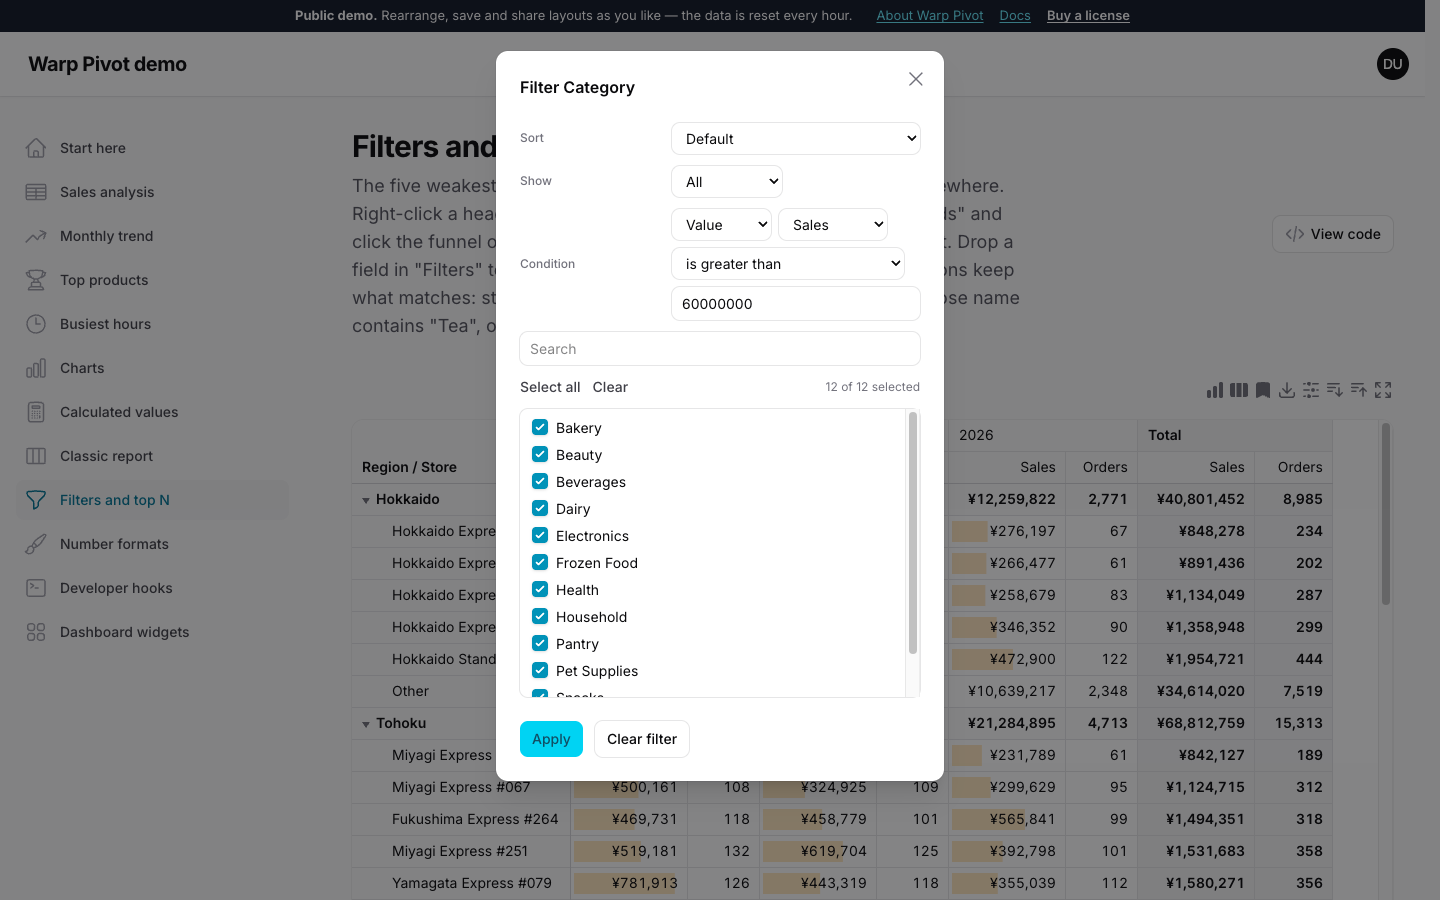This screenshot has width=1440, height=900.
Task: Click the funnel icon beside Filters and top N
Action: 36,500
